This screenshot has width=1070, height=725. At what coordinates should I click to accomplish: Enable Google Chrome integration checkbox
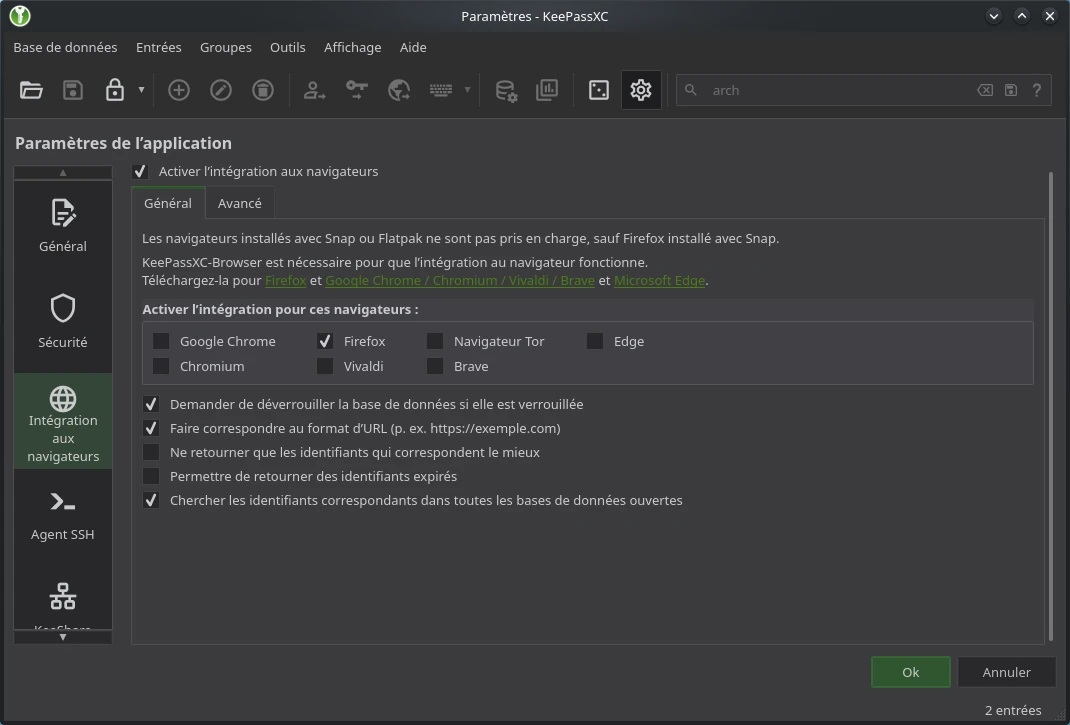tap(161, 341)
